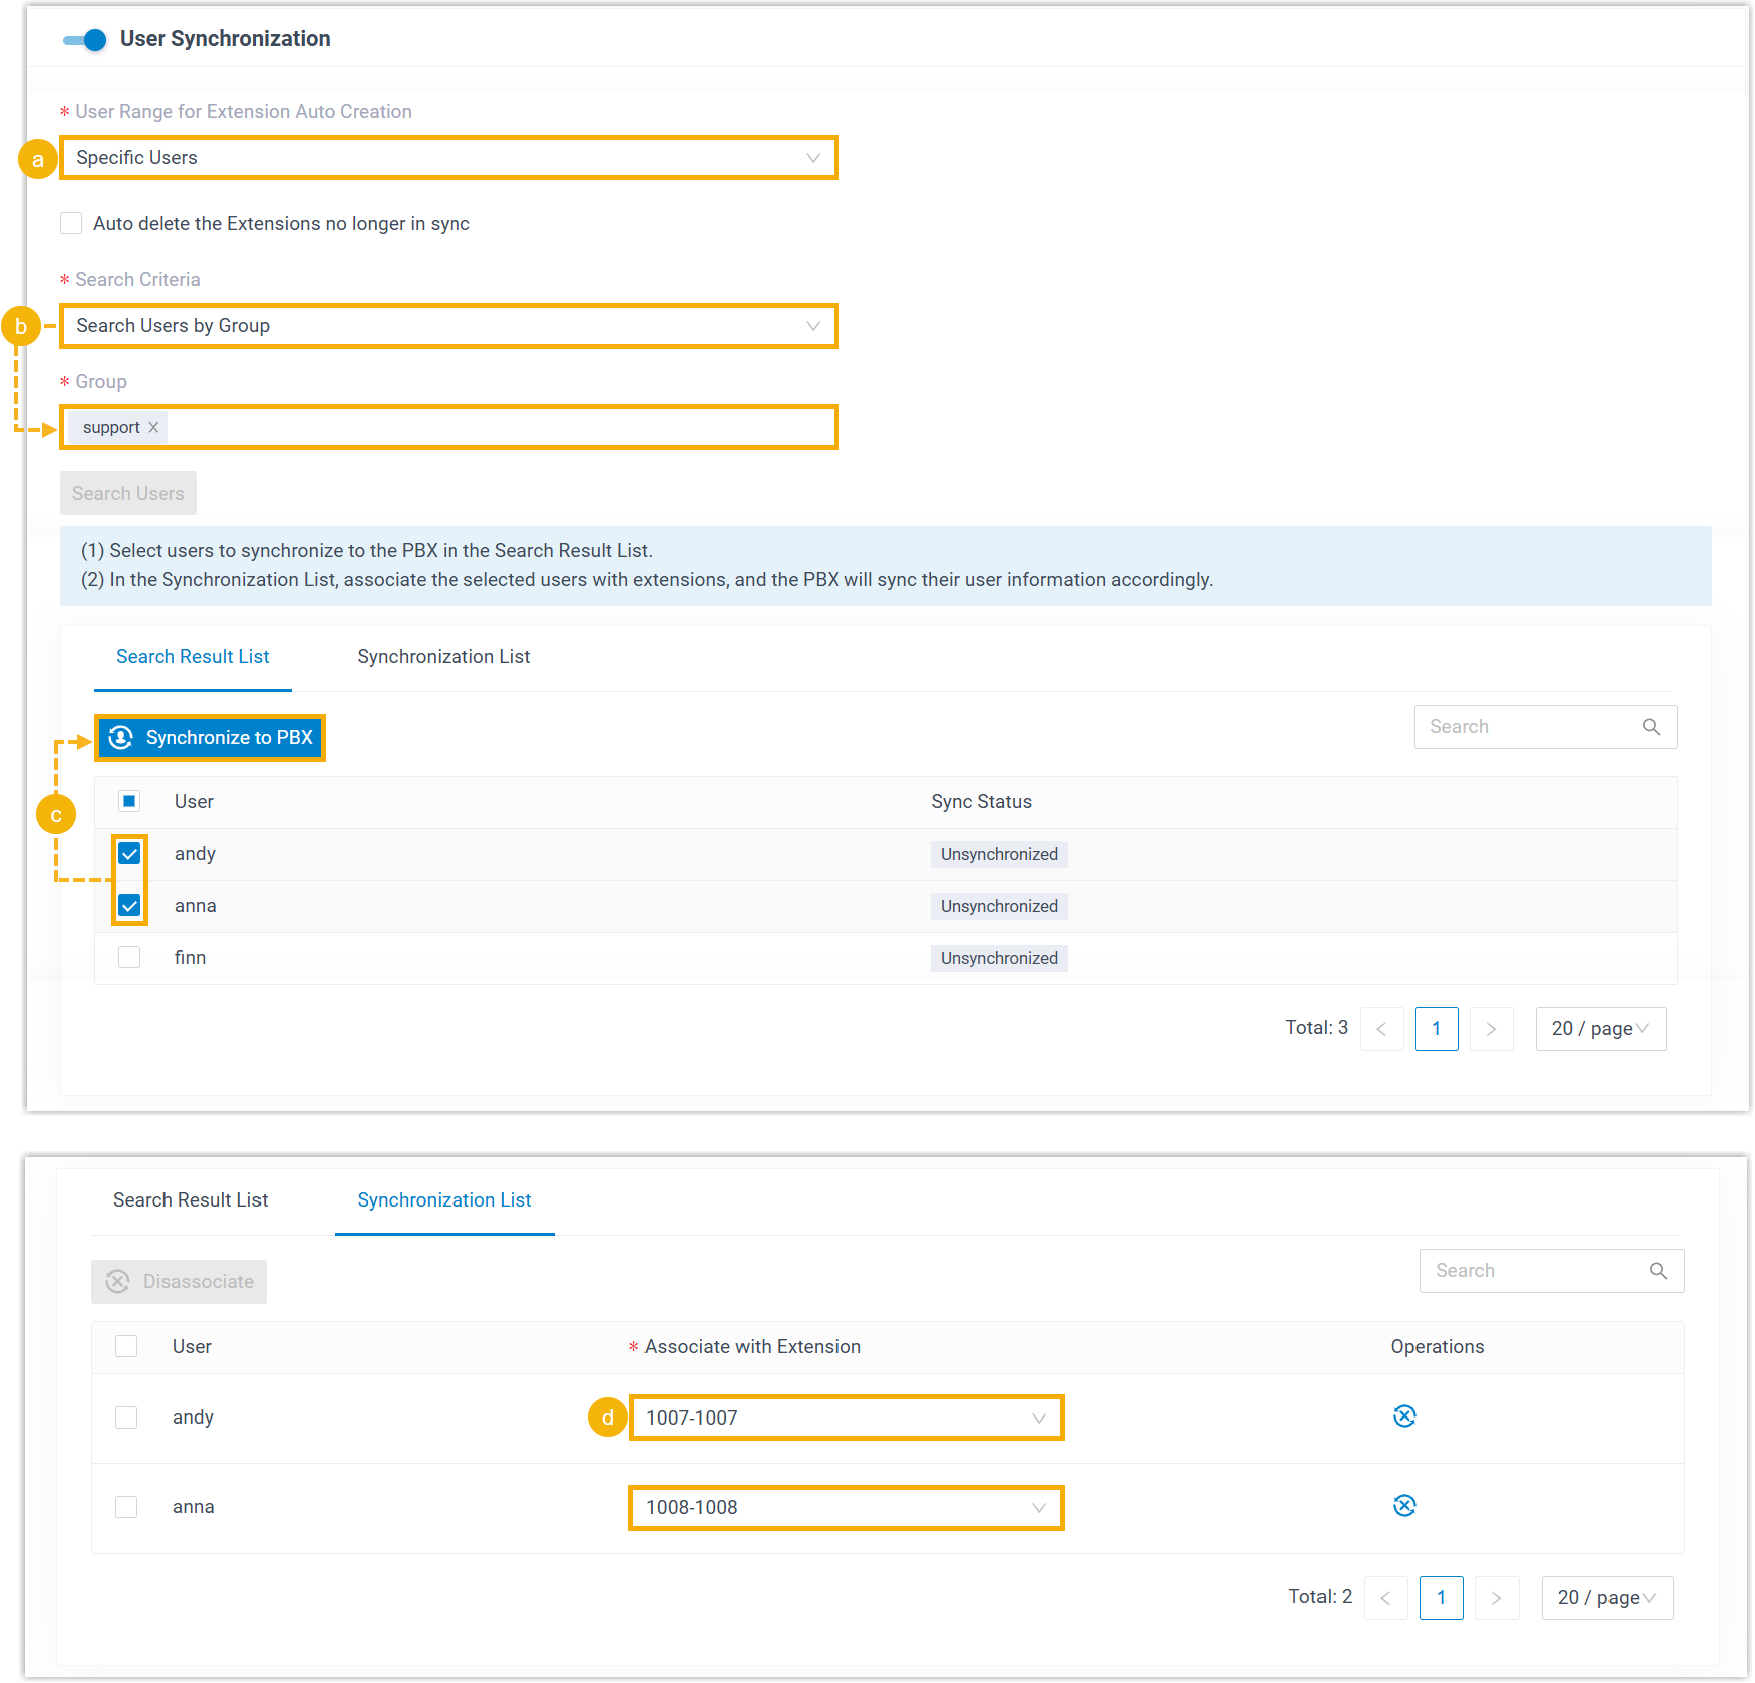
Task: Expand Search Criteria dropdown
Action: tap(448, 326)
